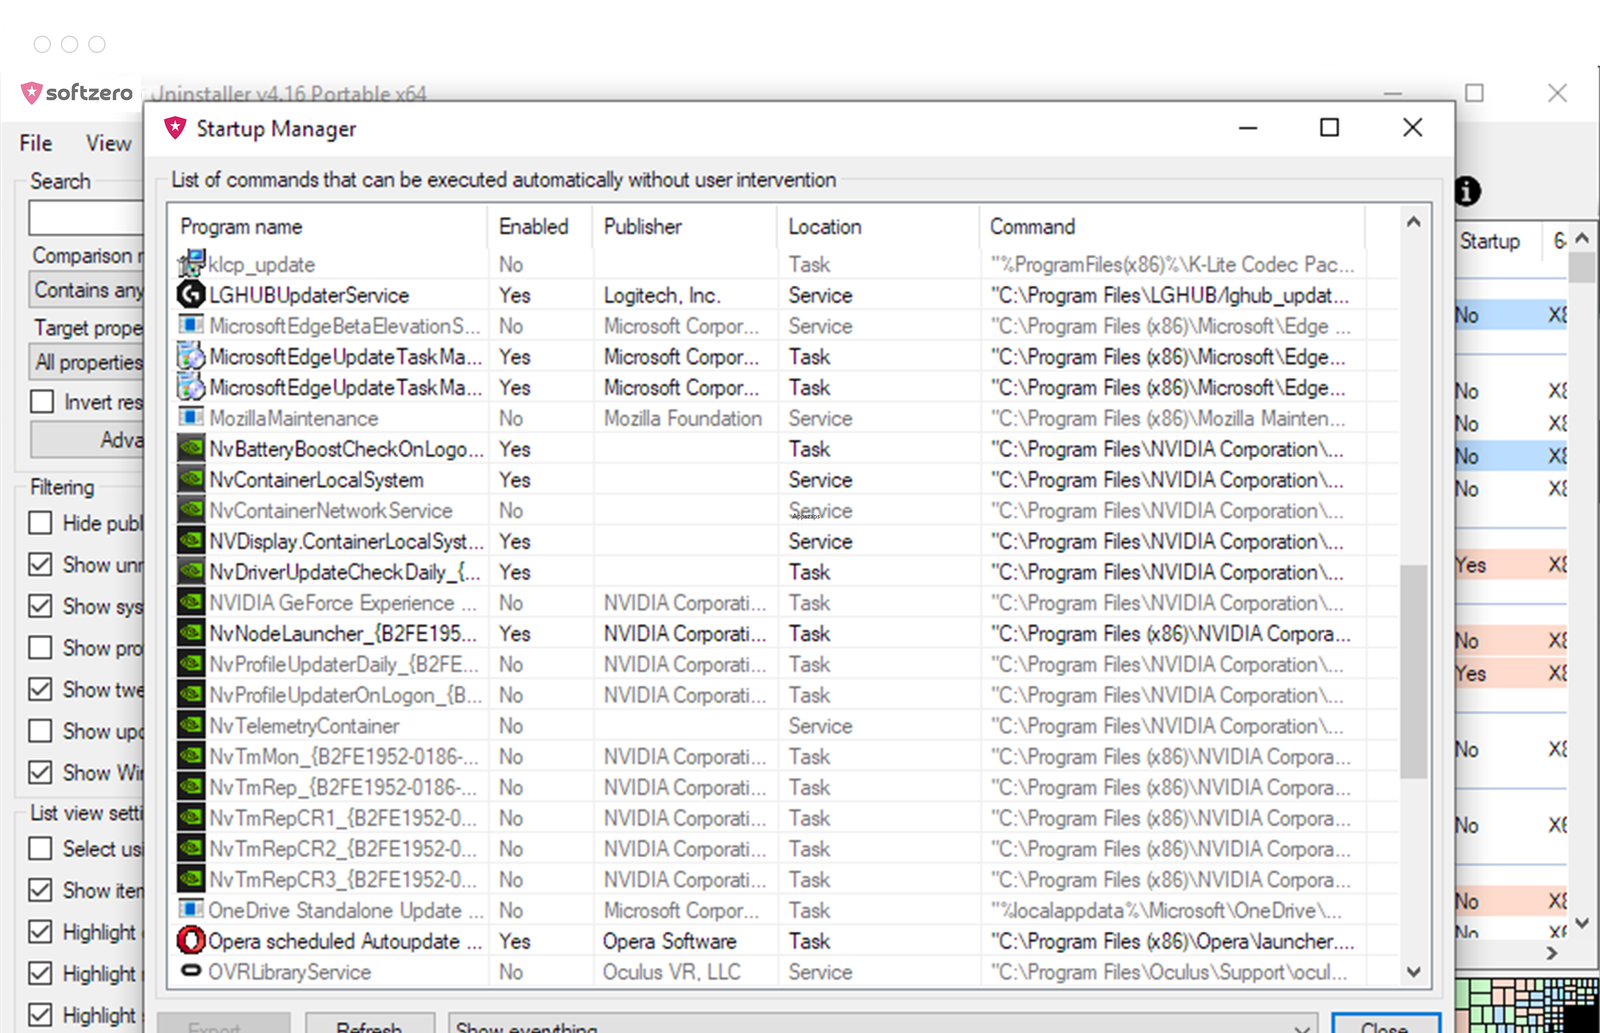The height and width of the screenshot is (1033, 1600).
Task: Open the Contains any comparison dropdown
Action: (87, 290)
